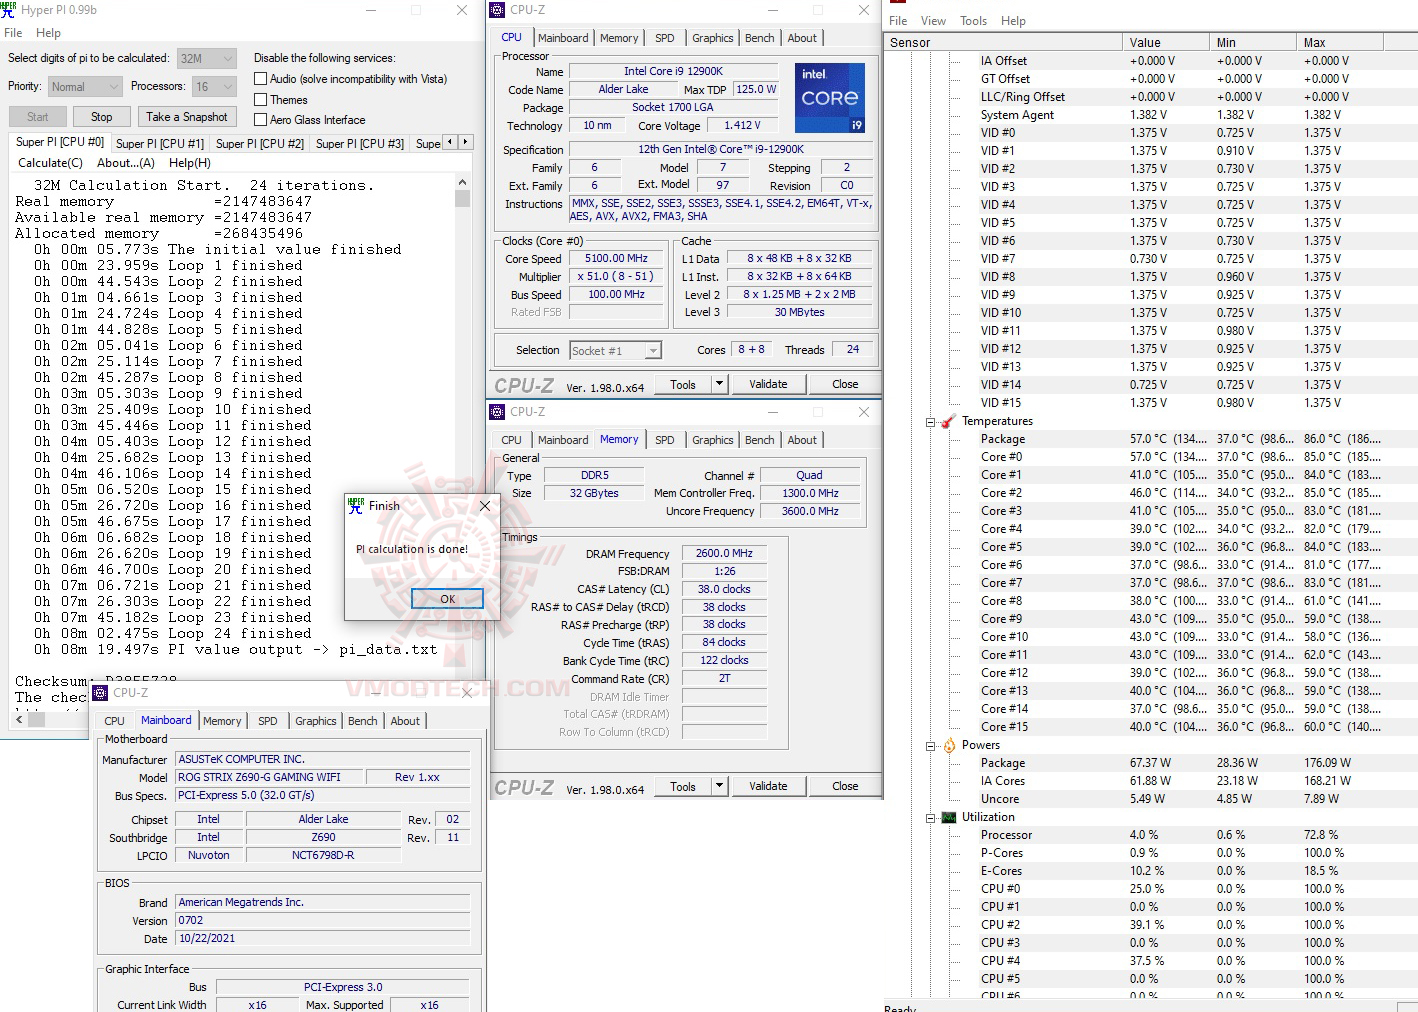Screen dimensions: 1418x1012
Task: Open the Tools dropdown arrow in CPU-Z Memory window
Action: pyautogui.click(x=719, y=786)
